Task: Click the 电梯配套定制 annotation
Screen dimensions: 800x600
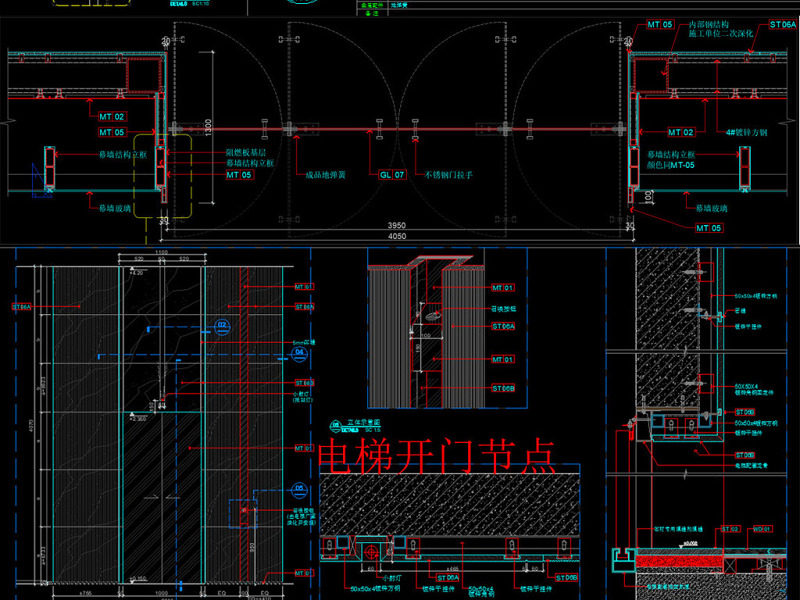Action: coord(751,466)
